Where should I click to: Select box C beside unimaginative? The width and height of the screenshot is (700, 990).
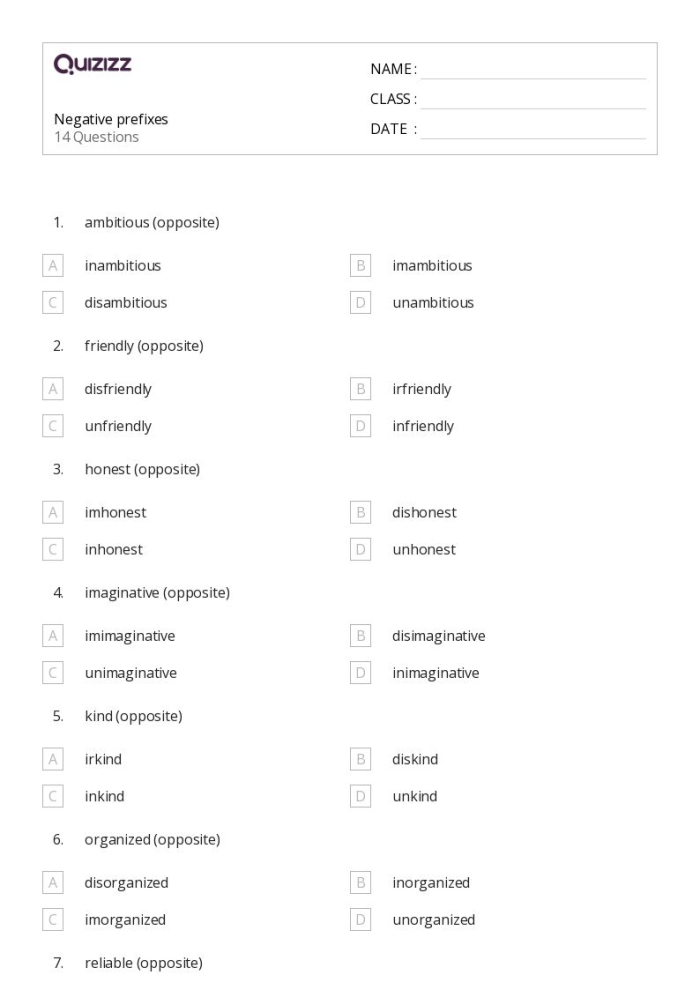coord(52,672)
